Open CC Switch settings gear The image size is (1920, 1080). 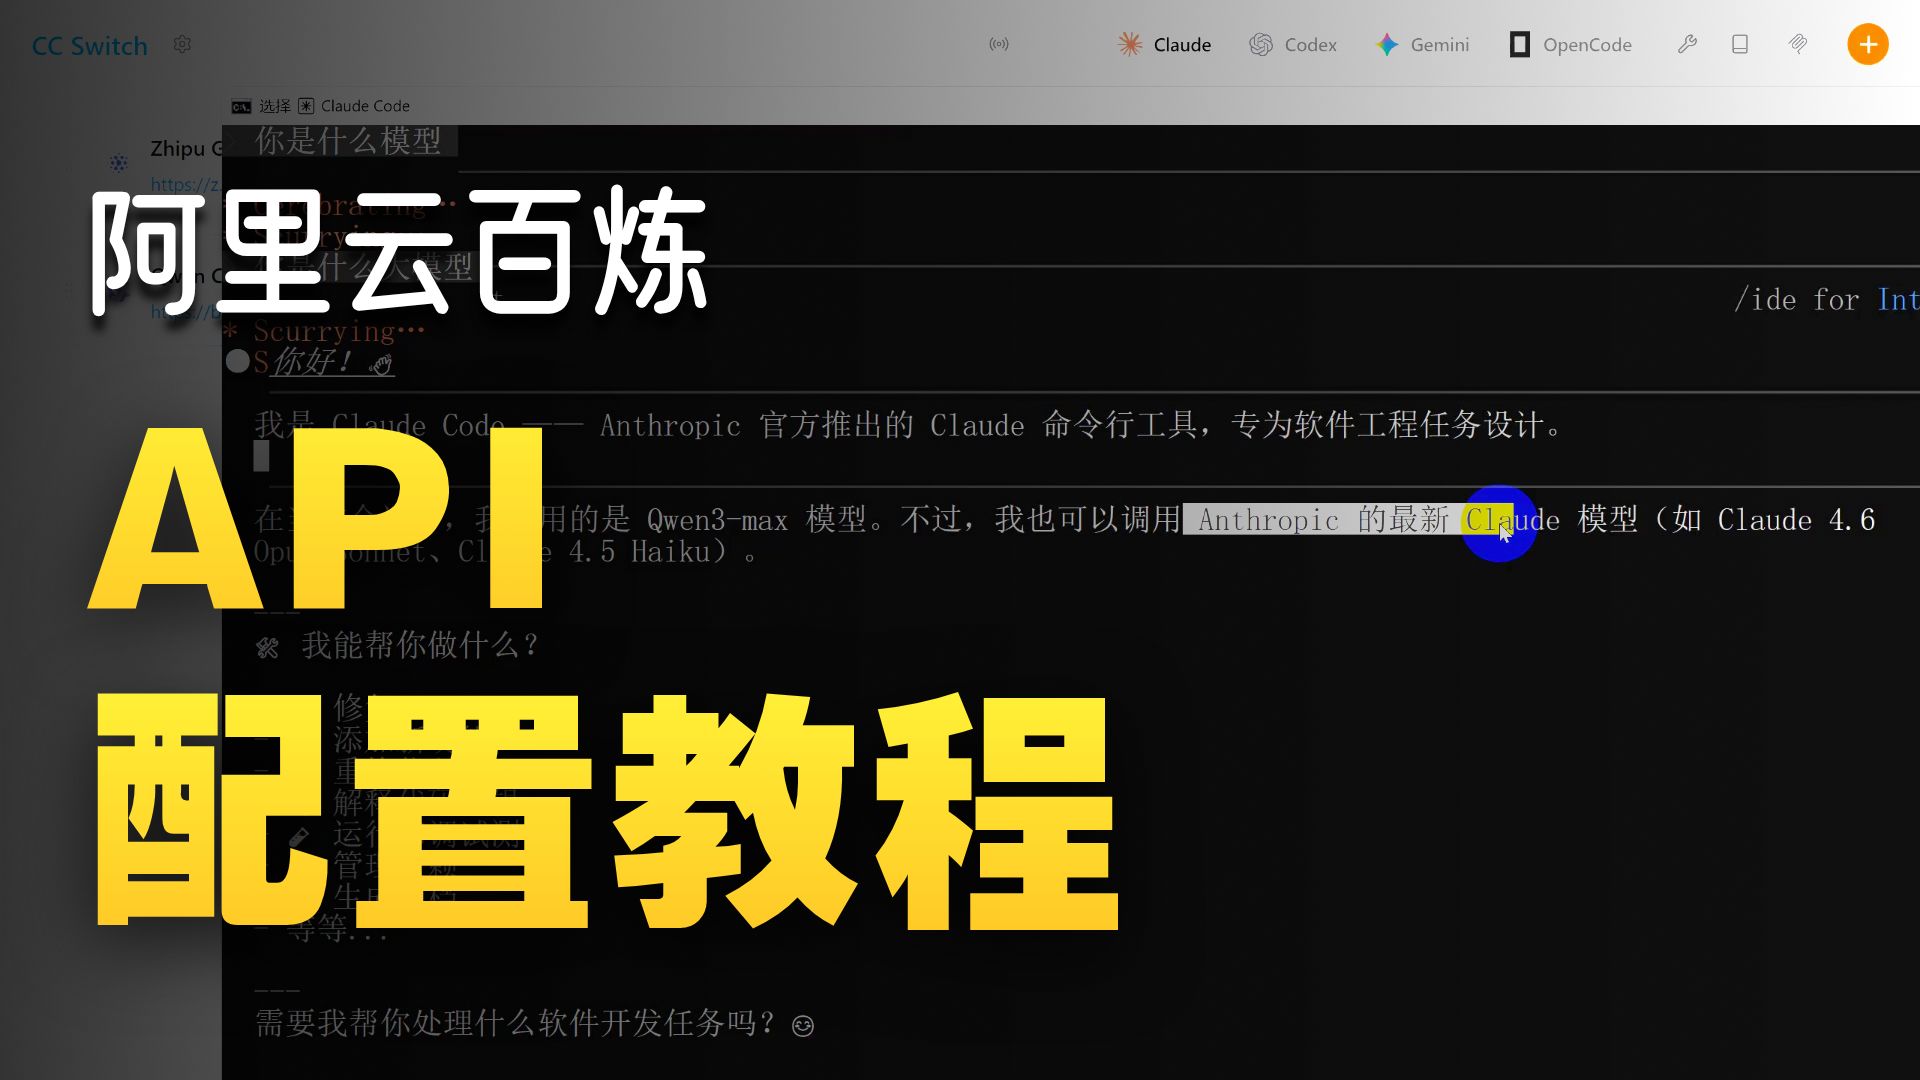182,45
